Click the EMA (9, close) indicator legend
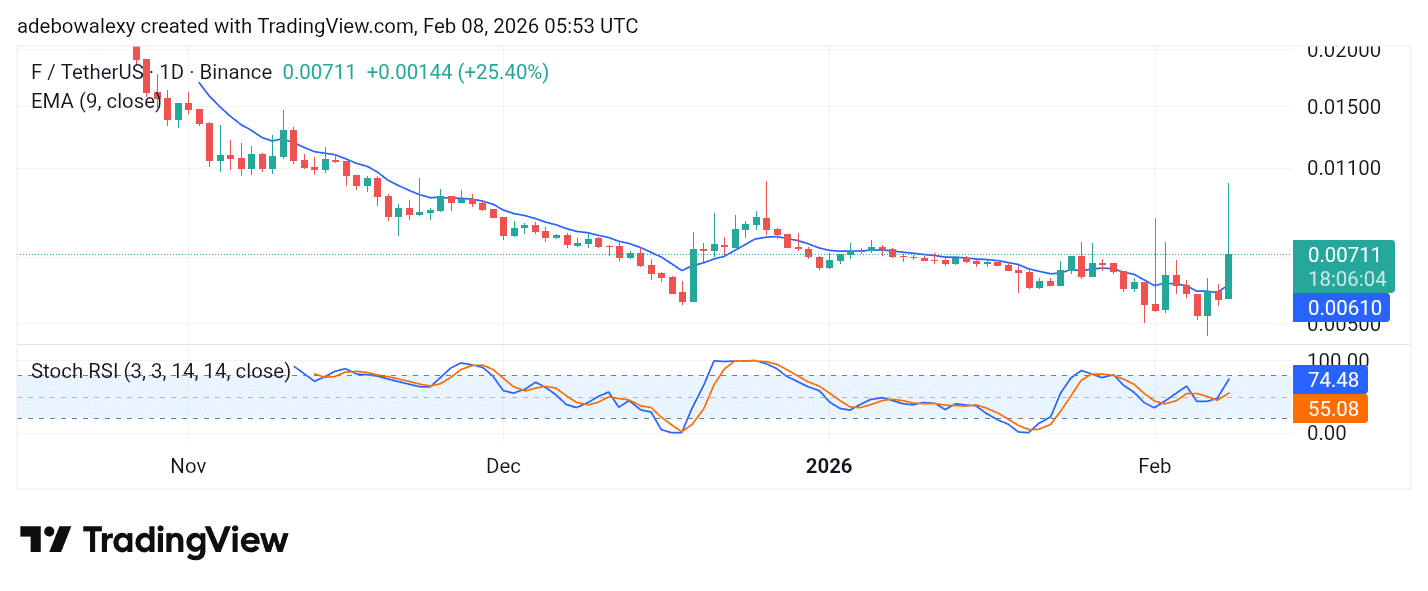1428x591 pixels. [96, 100]
